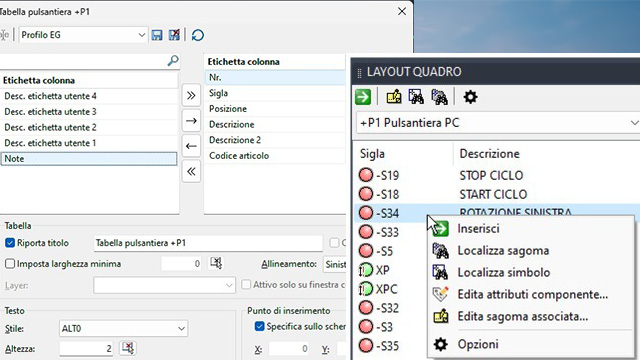Select Desc. etichetta utente 2 row
The image size is (640, 360).
89,127
